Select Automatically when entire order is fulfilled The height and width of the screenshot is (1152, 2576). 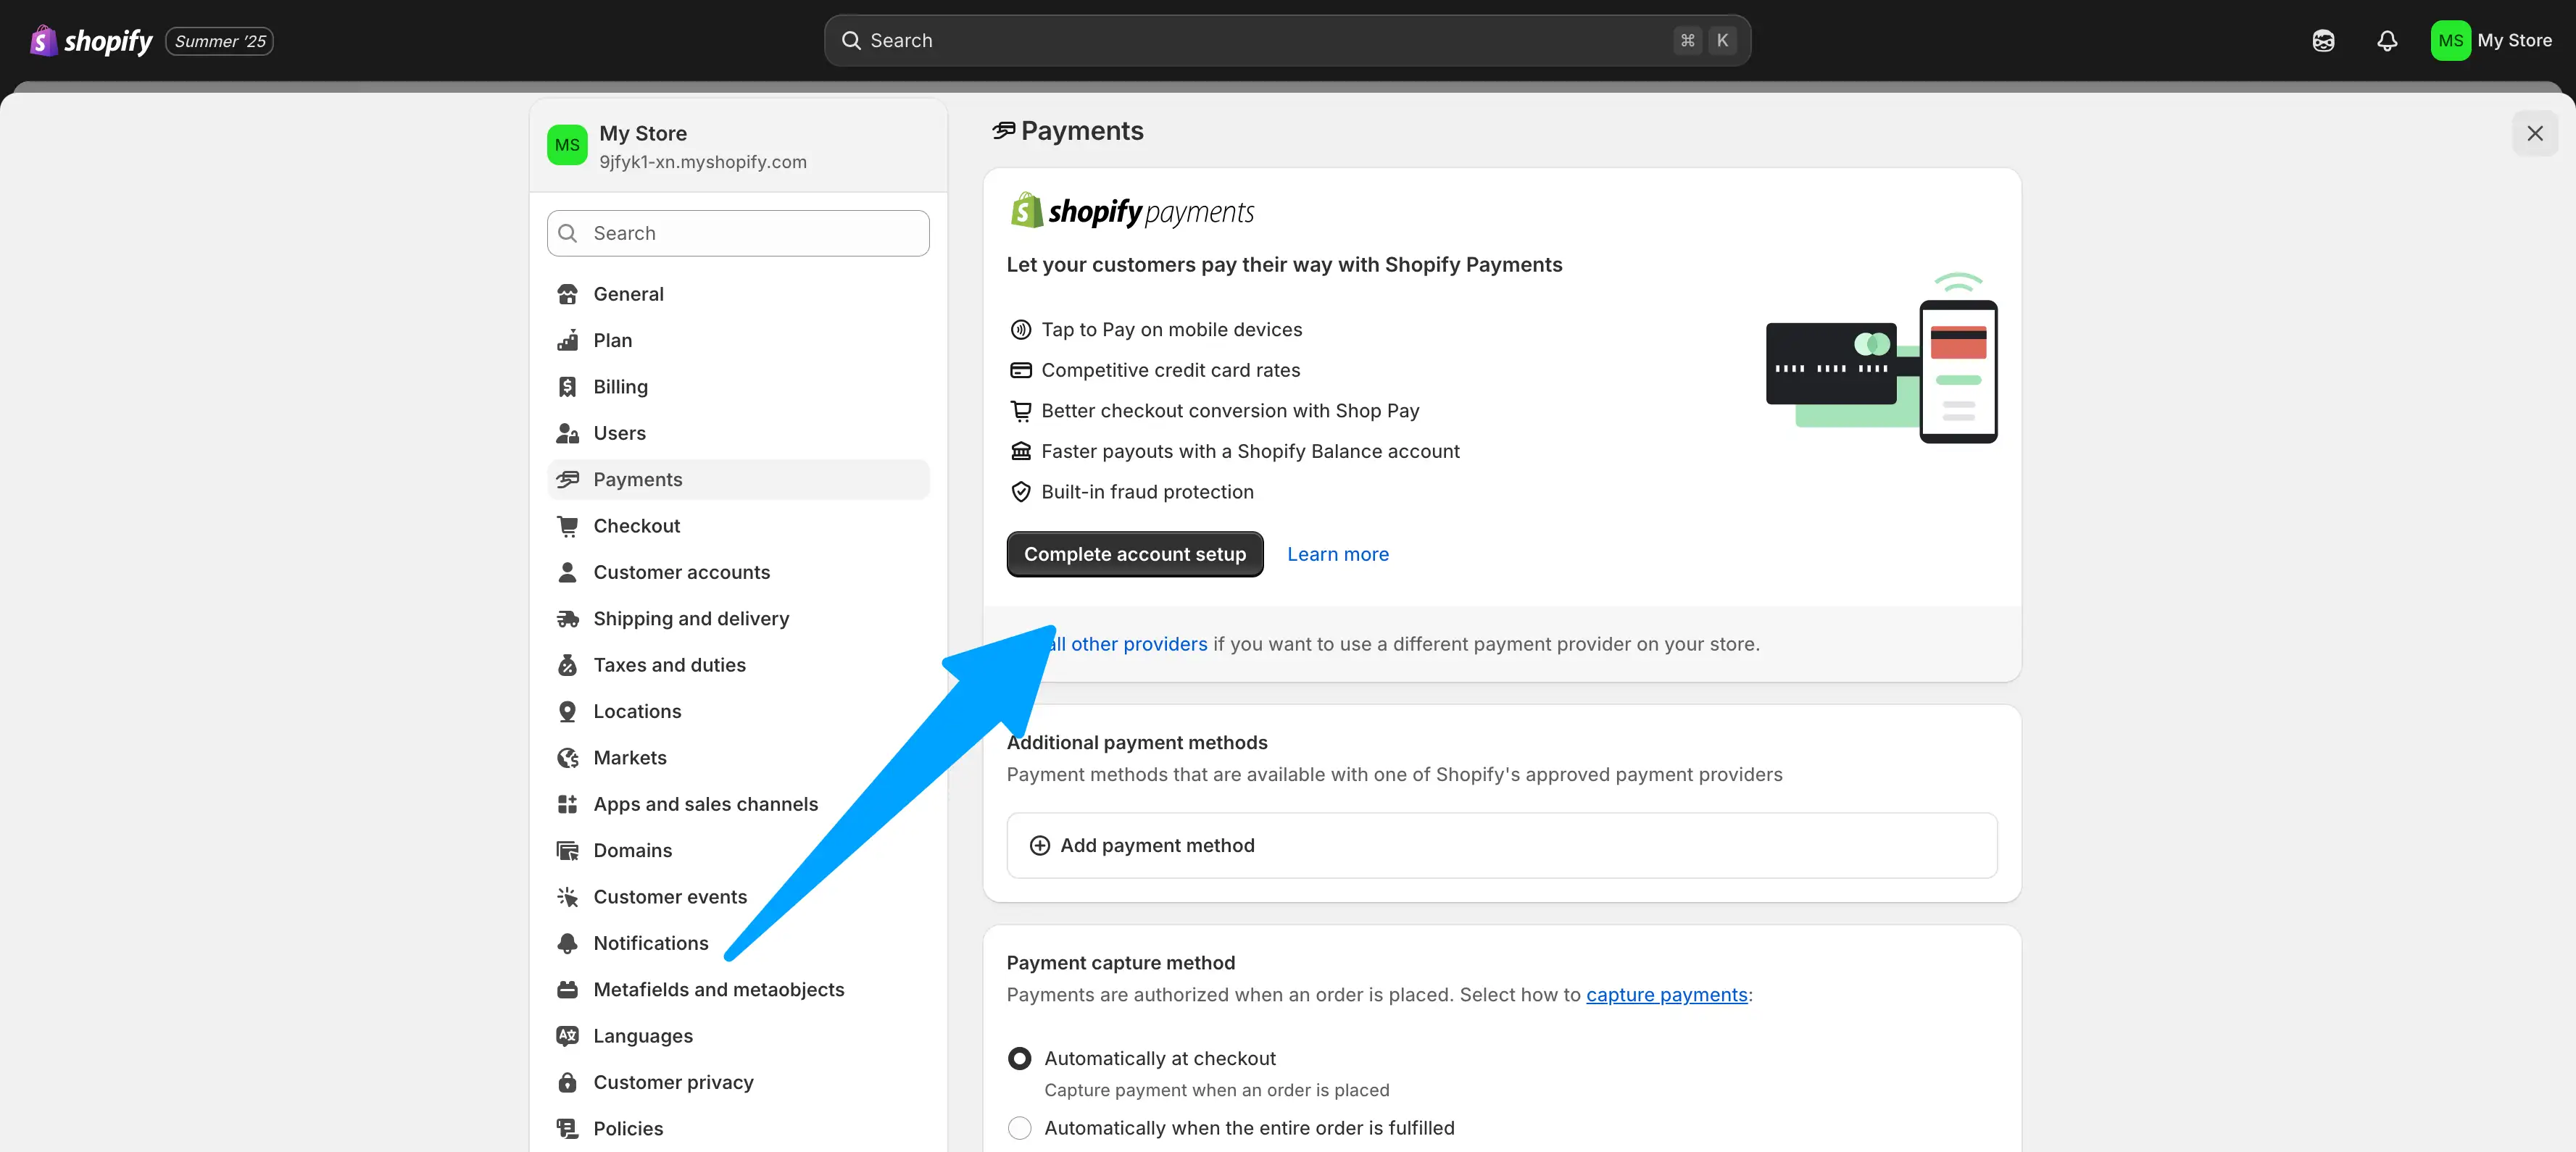tap(1019, 1128)
